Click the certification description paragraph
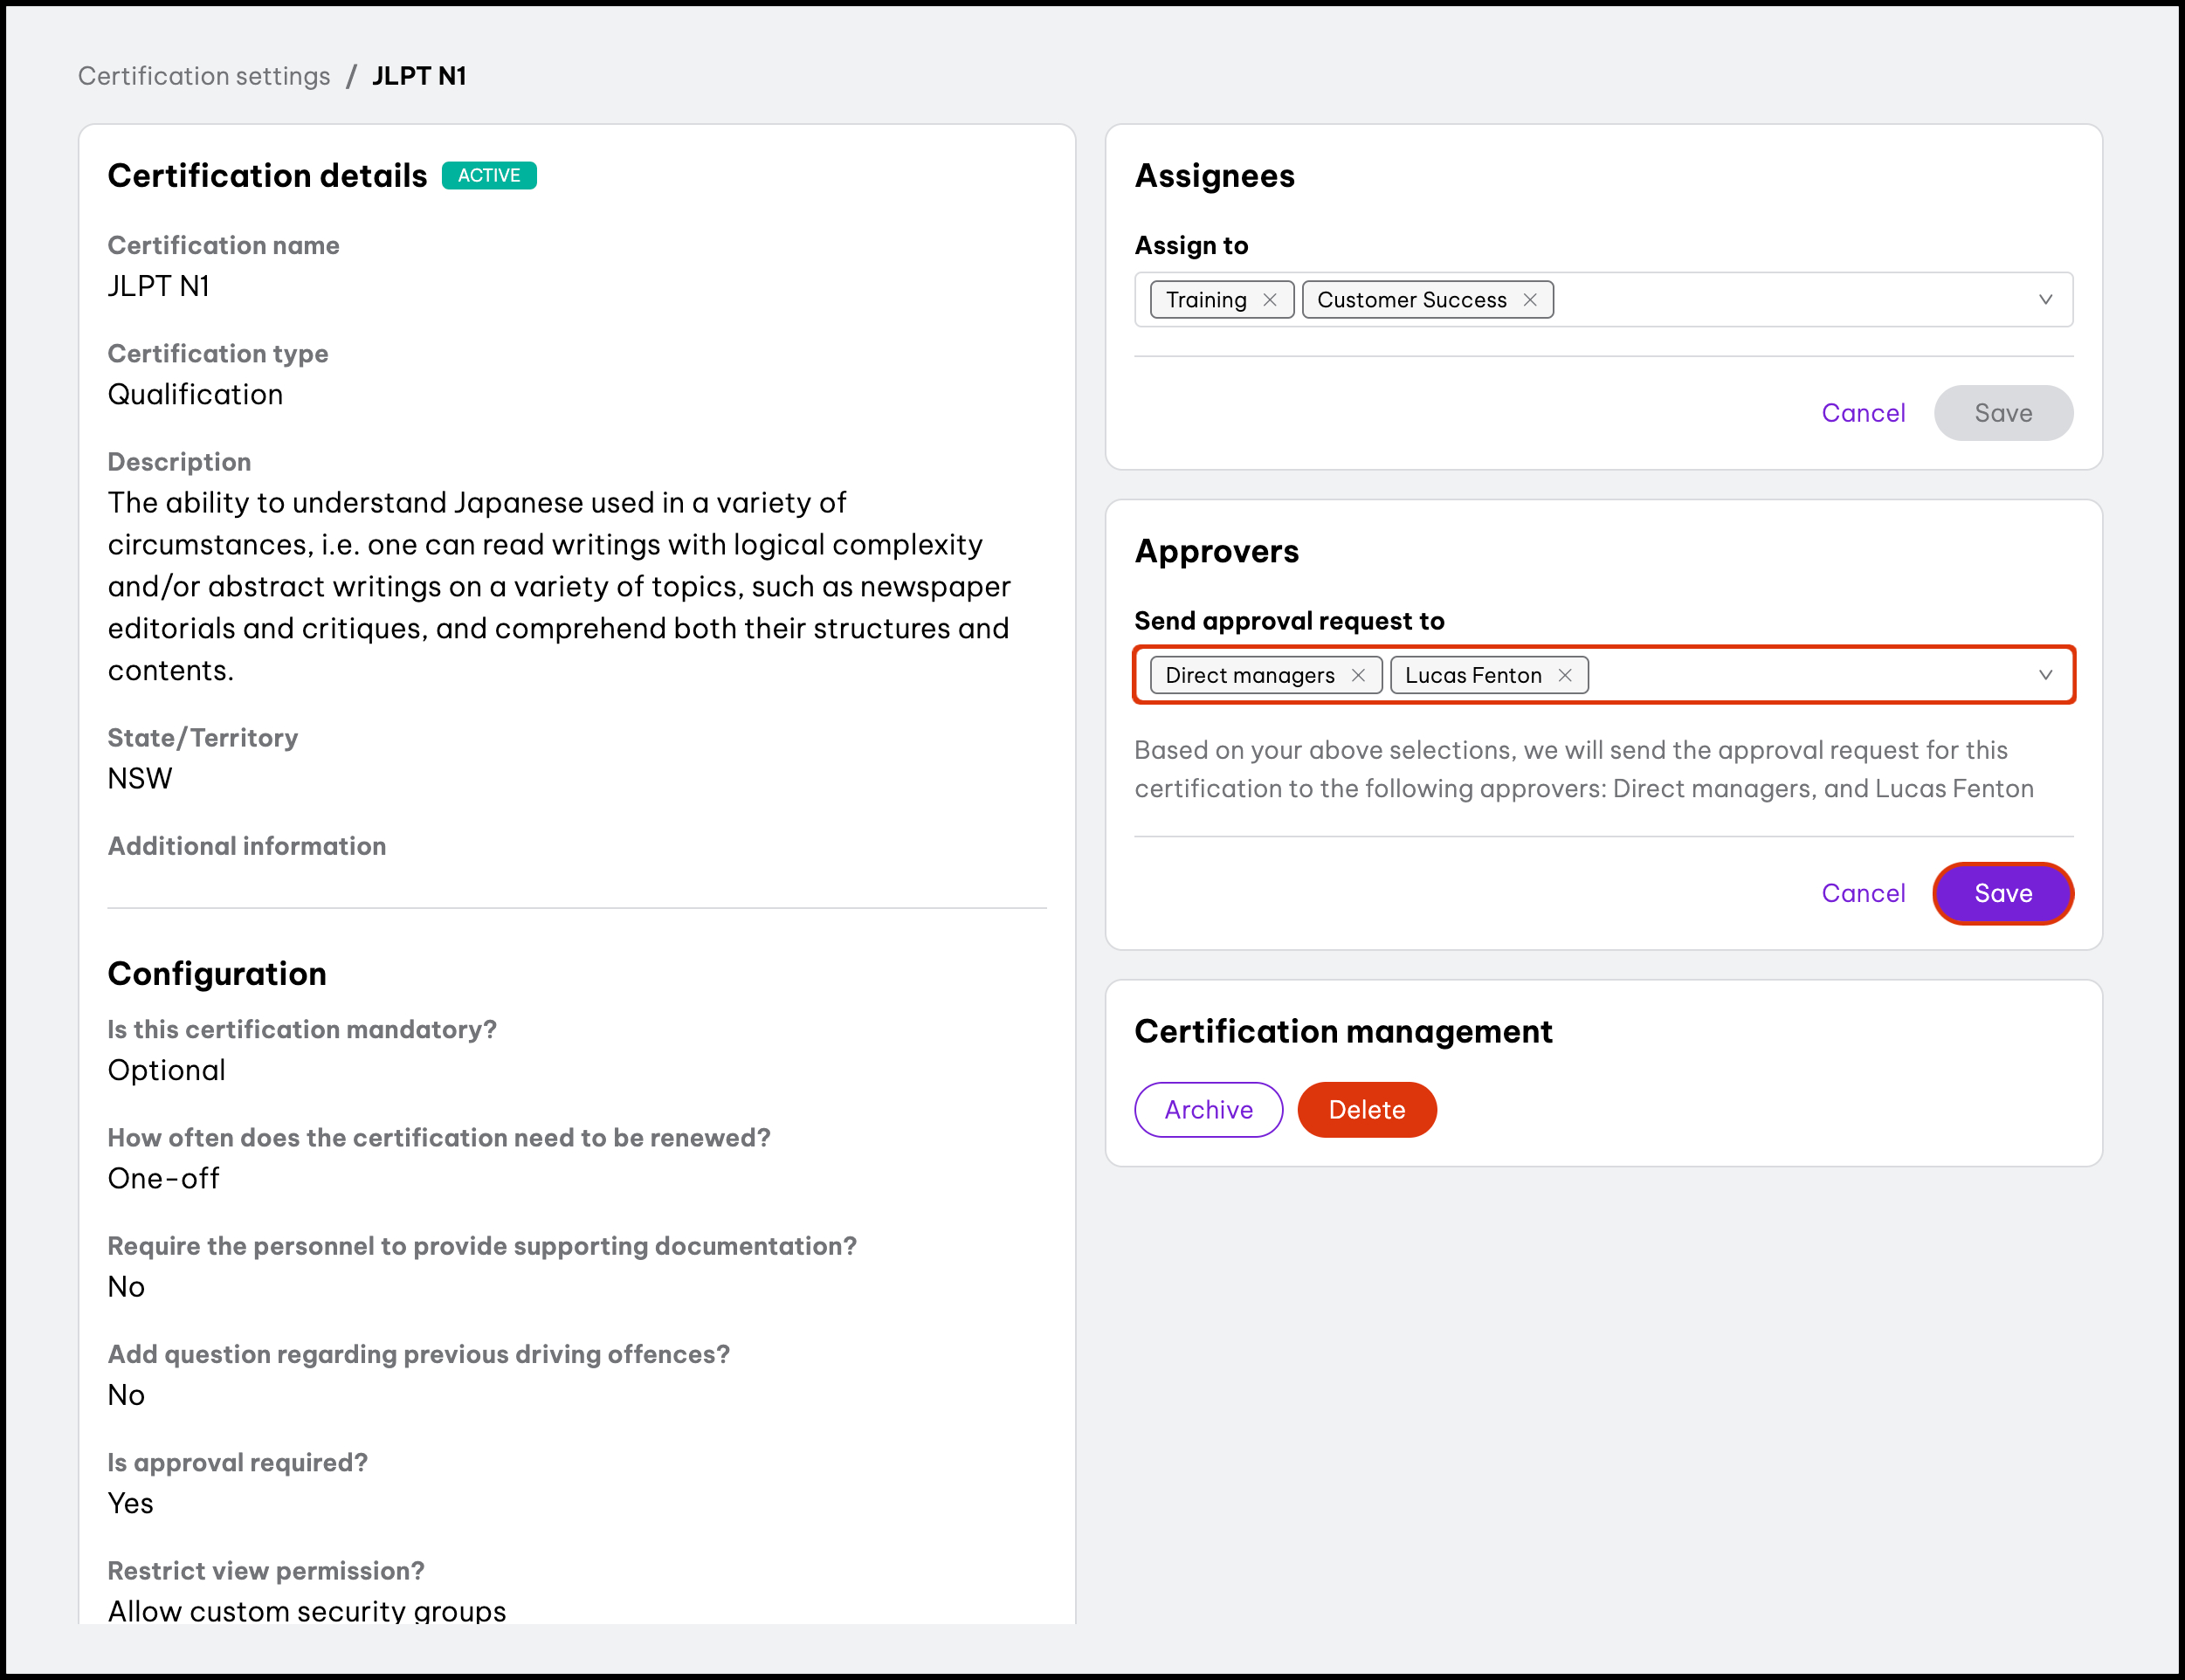Screen dimensions: 2185x1680 [559, 586]
